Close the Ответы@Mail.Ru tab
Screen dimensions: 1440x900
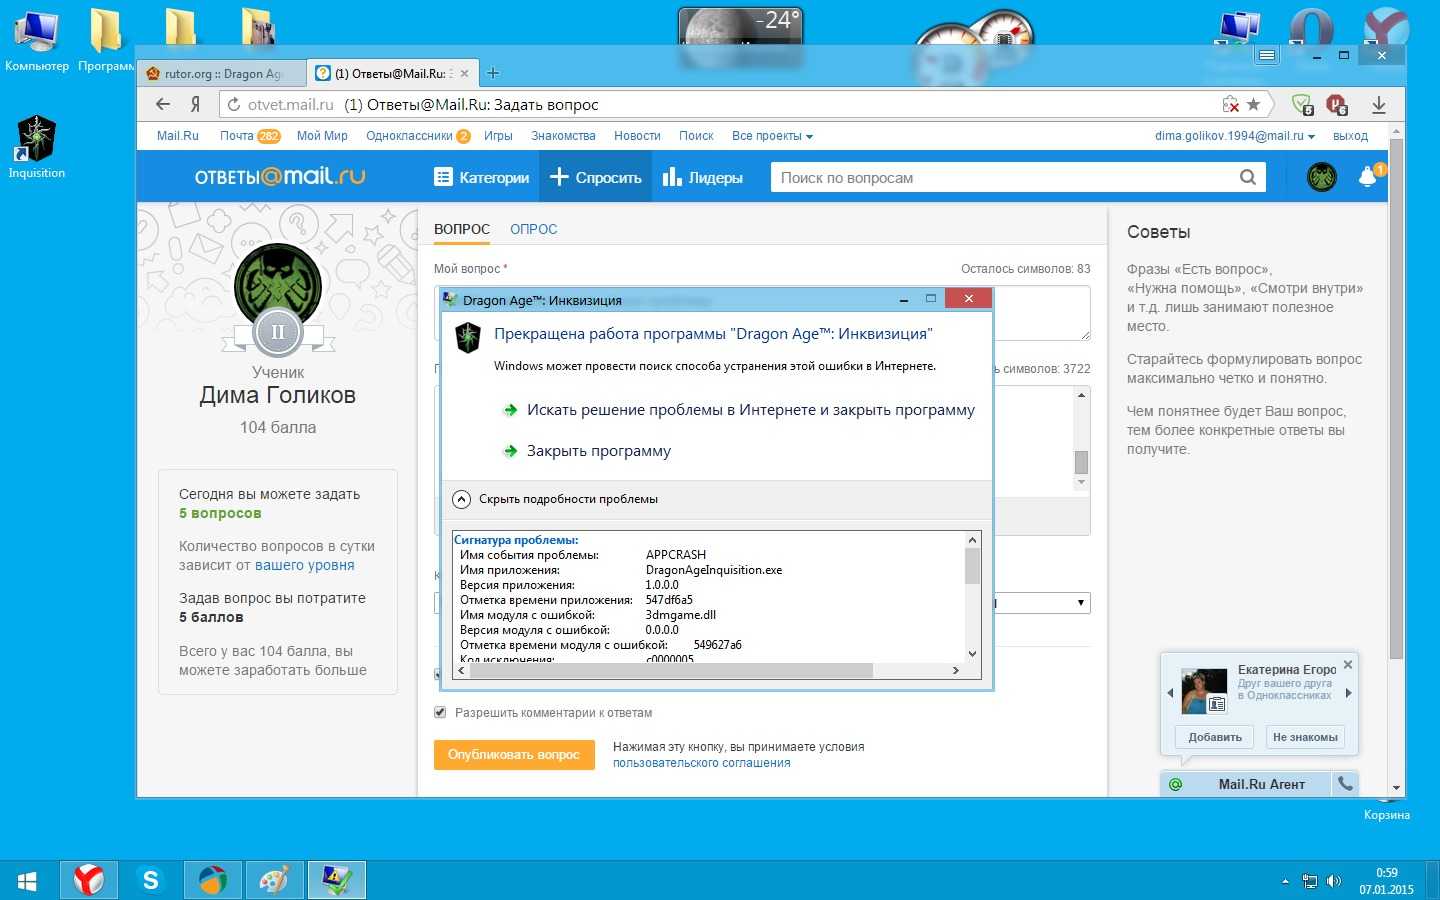click(464, 73)
